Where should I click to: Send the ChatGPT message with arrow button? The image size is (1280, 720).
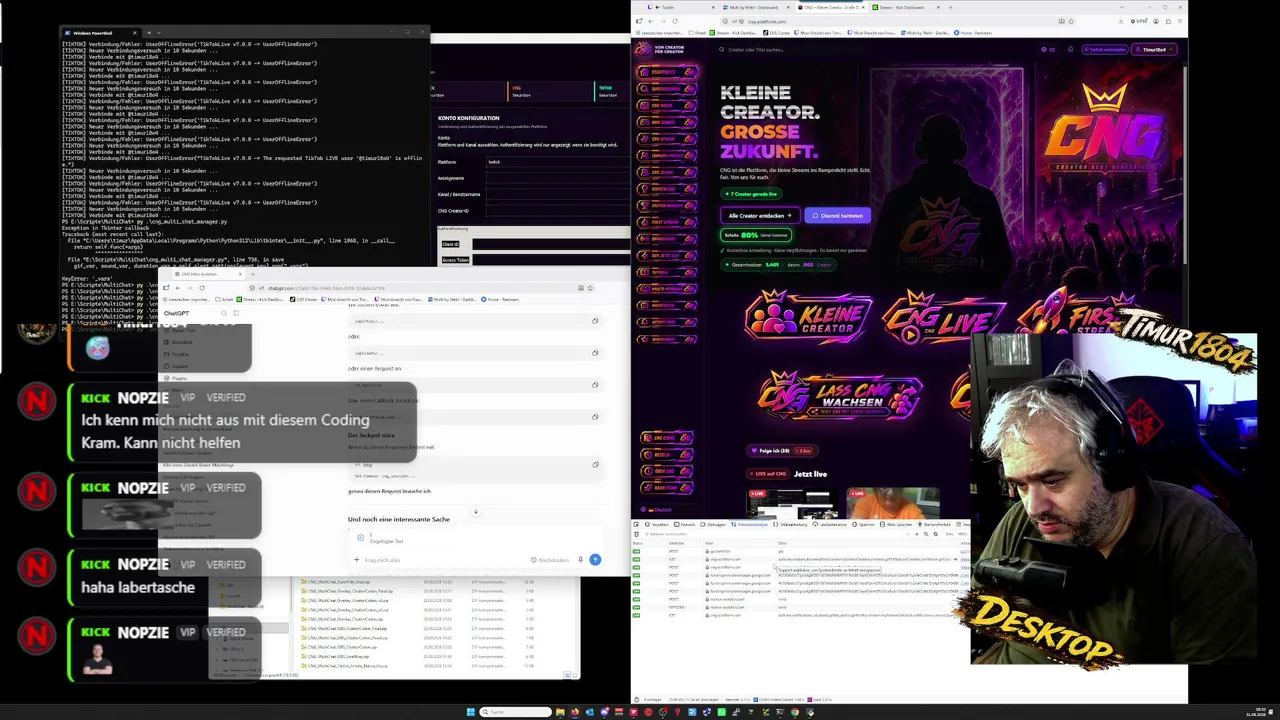pyautogui.click(x=595, y=560)
